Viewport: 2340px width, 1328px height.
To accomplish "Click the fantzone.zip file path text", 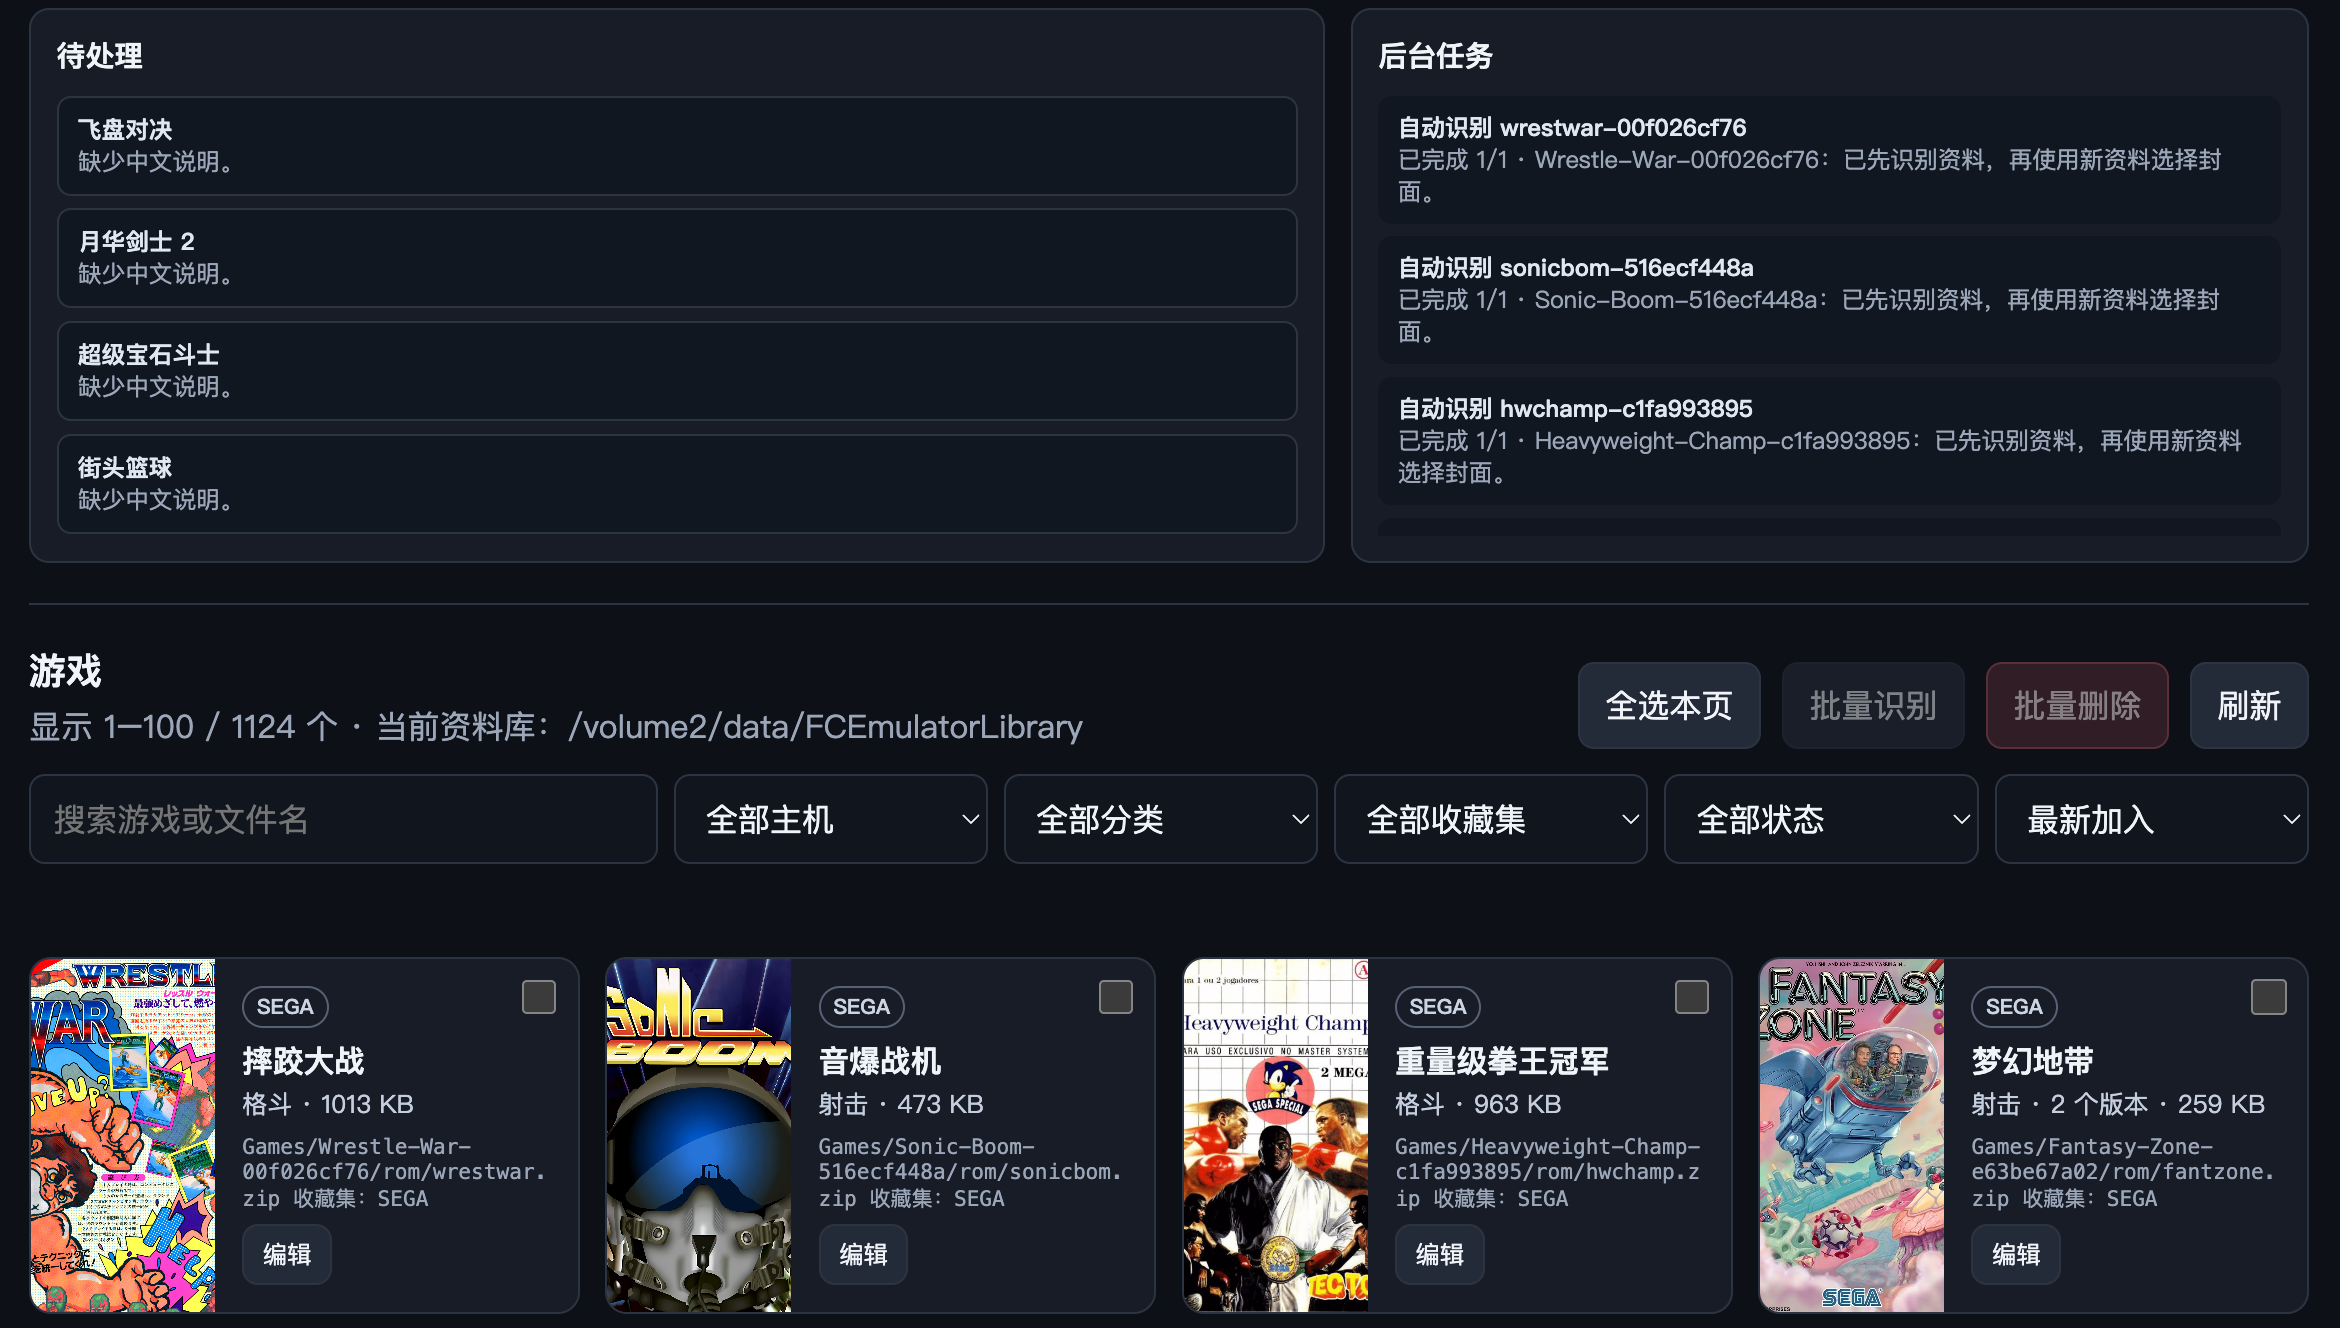I will [x=2123, y=1172].
